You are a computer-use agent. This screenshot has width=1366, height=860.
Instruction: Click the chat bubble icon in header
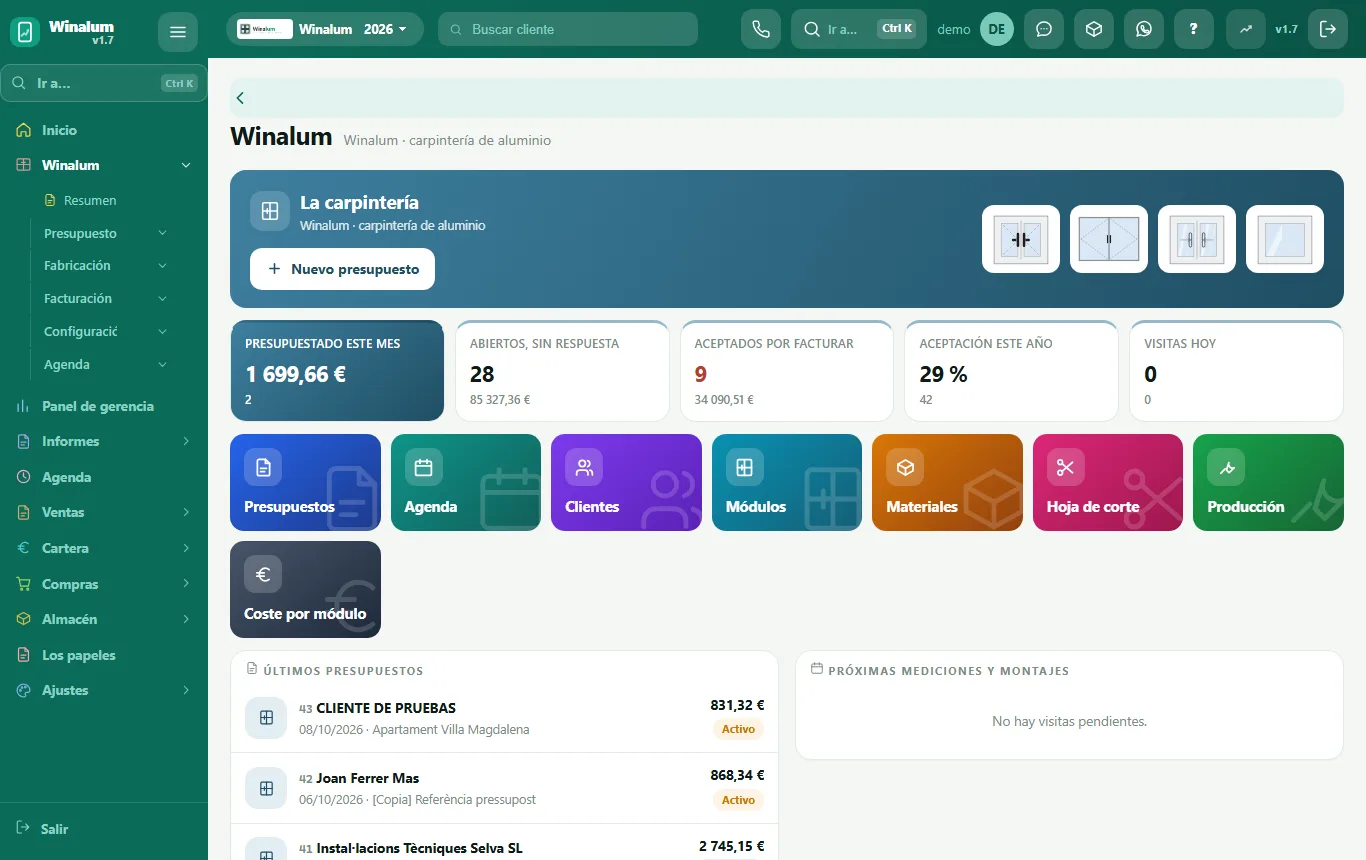click(x=1043, y=29)
